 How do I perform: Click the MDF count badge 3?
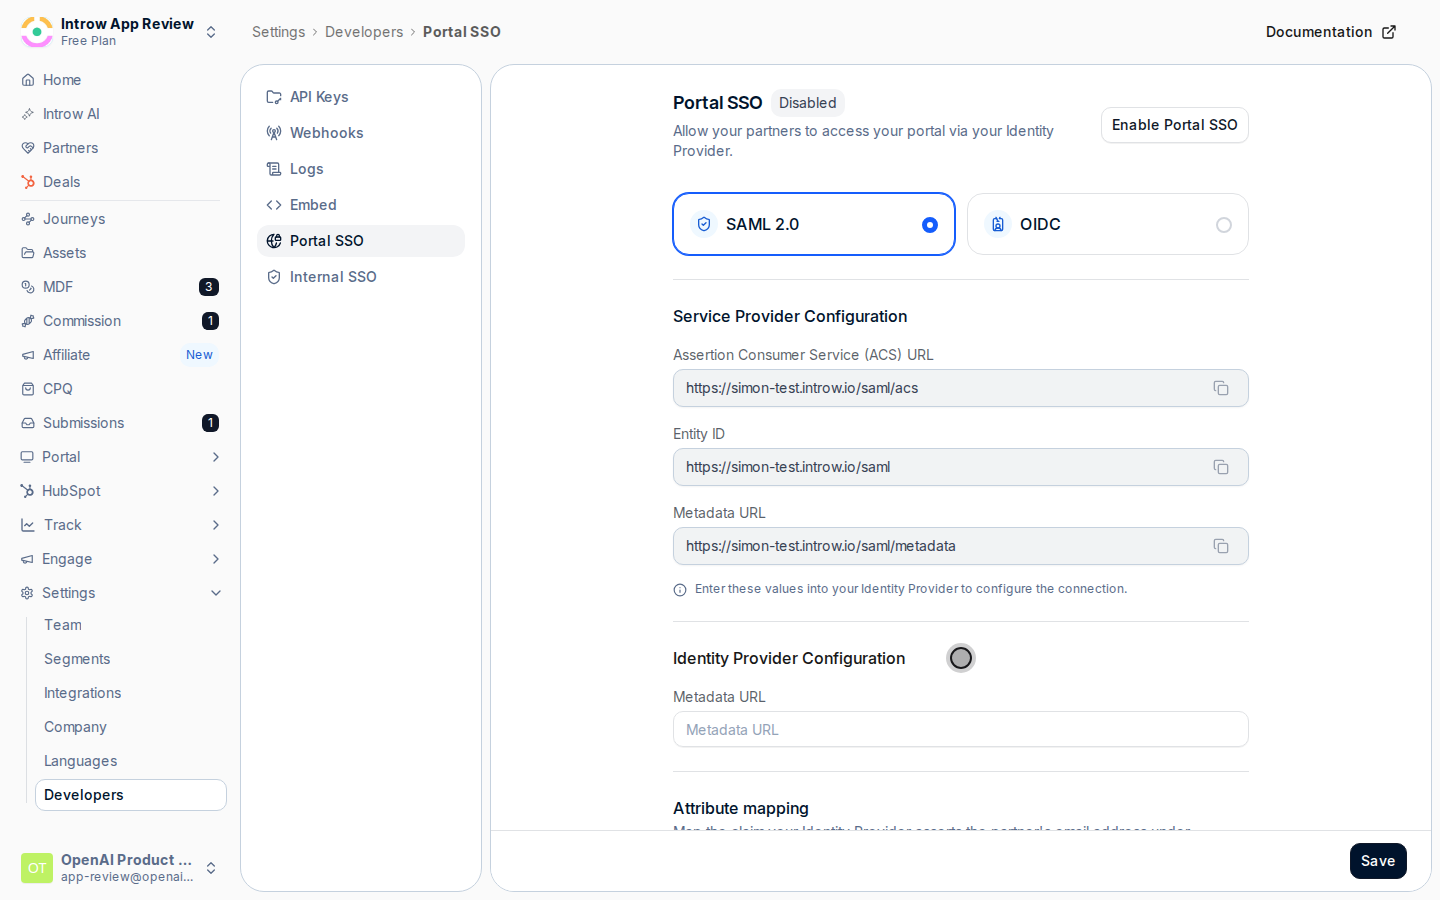pyautogui.click(x=209, y=287)
